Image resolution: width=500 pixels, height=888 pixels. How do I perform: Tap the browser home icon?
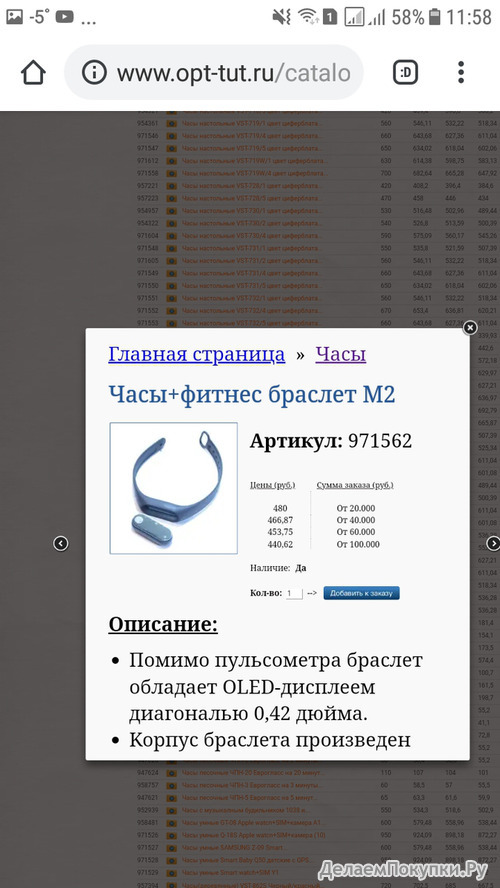(33, 72)
